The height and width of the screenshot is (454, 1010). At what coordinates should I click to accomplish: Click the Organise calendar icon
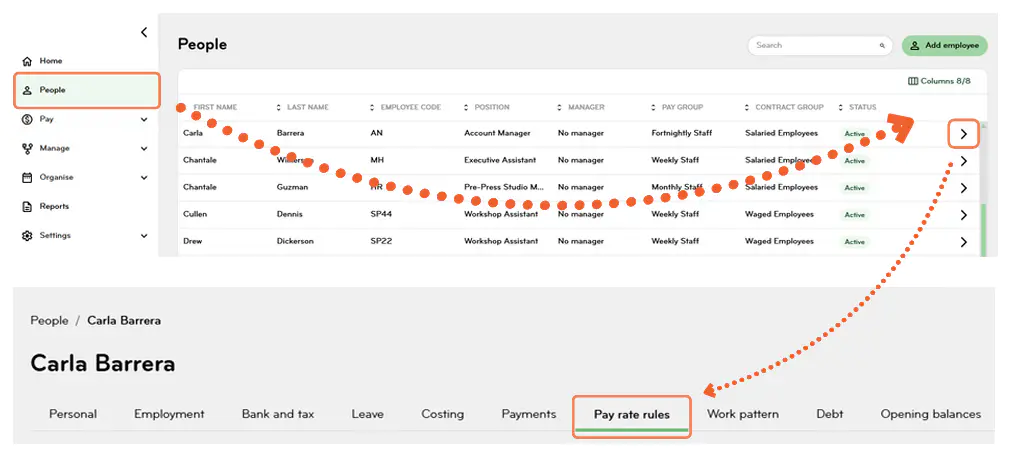point(27,177)
